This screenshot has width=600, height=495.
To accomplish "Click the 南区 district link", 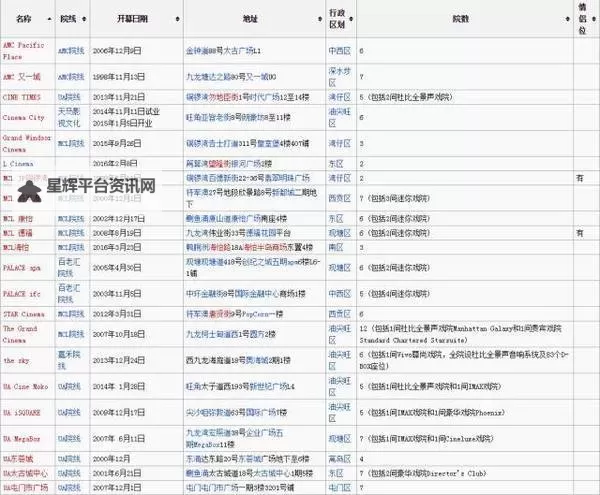I will coord(336,248).
